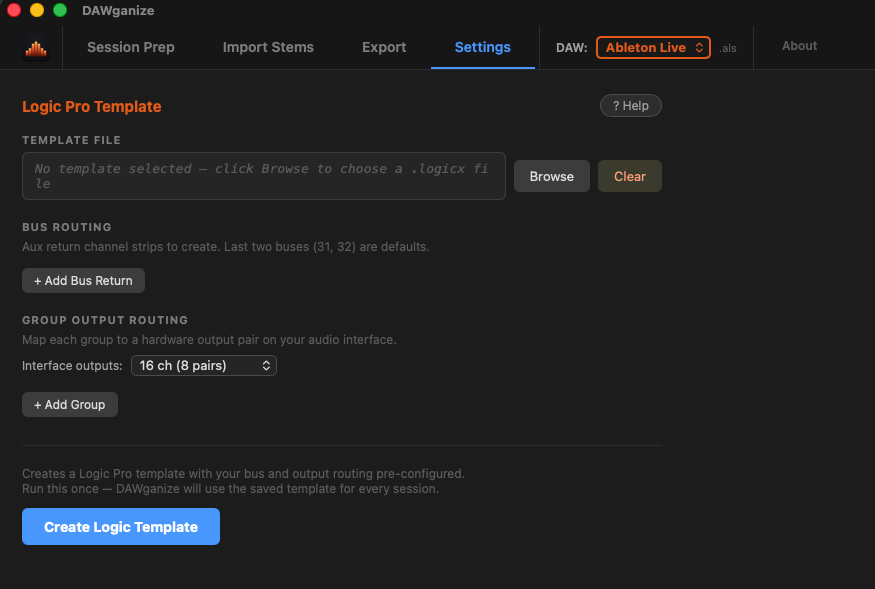Image resolution: width=875 pixels, height=589 pixels.
Task: Select the Export tab
Action: (384, 47)
